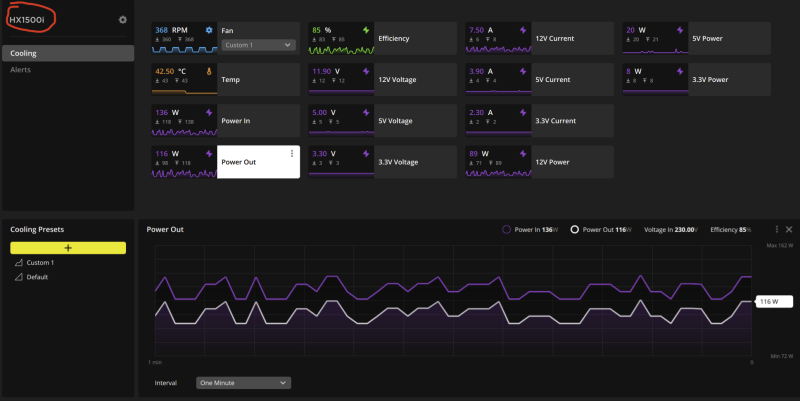Toggle Power In series in graph legend
This screenshot has width=800, height=401.
pyautogui.click(x=506, y=230)
